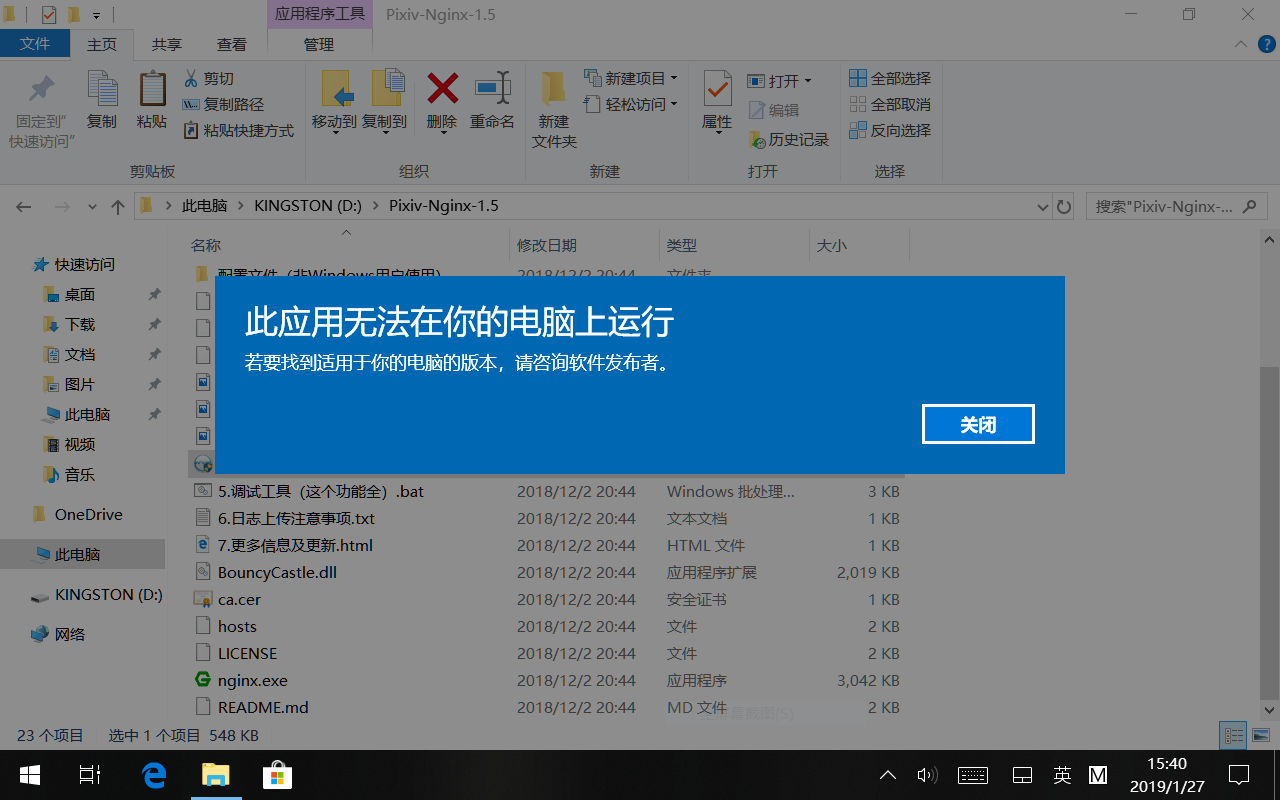Sort by the 大小 column header
1280x800 pixels.
[859, 245]
